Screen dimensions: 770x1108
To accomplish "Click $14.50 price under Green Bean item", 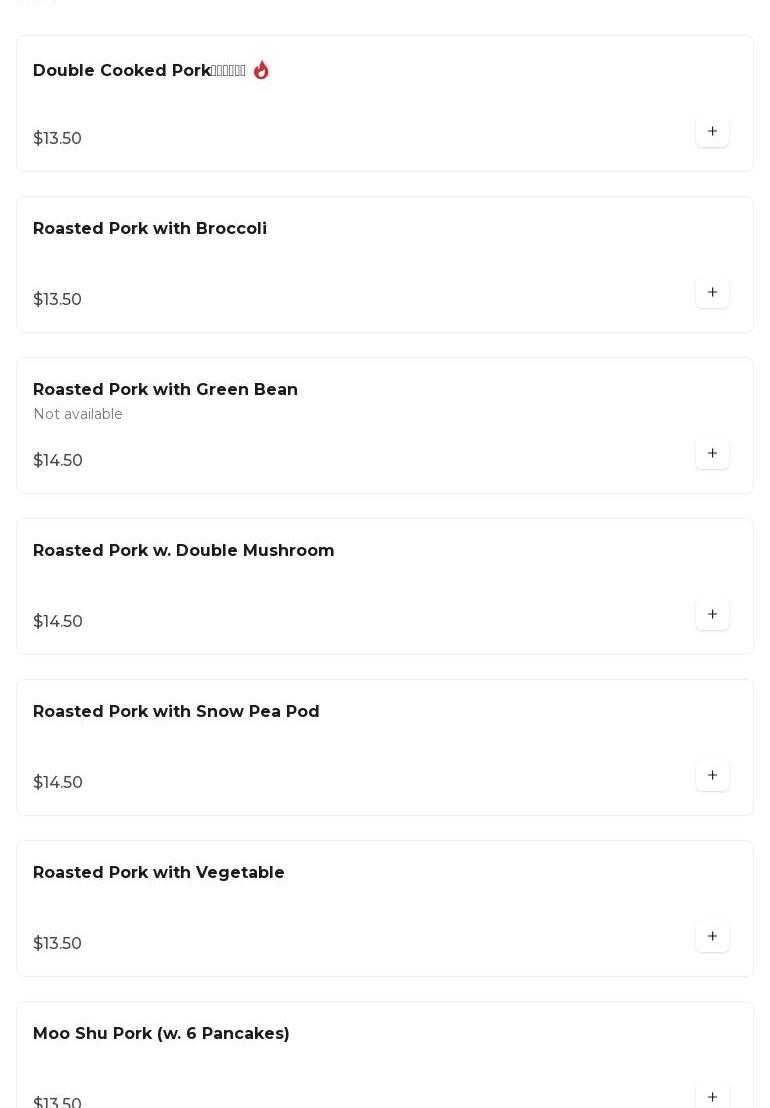I will click(x=58, y=461).
